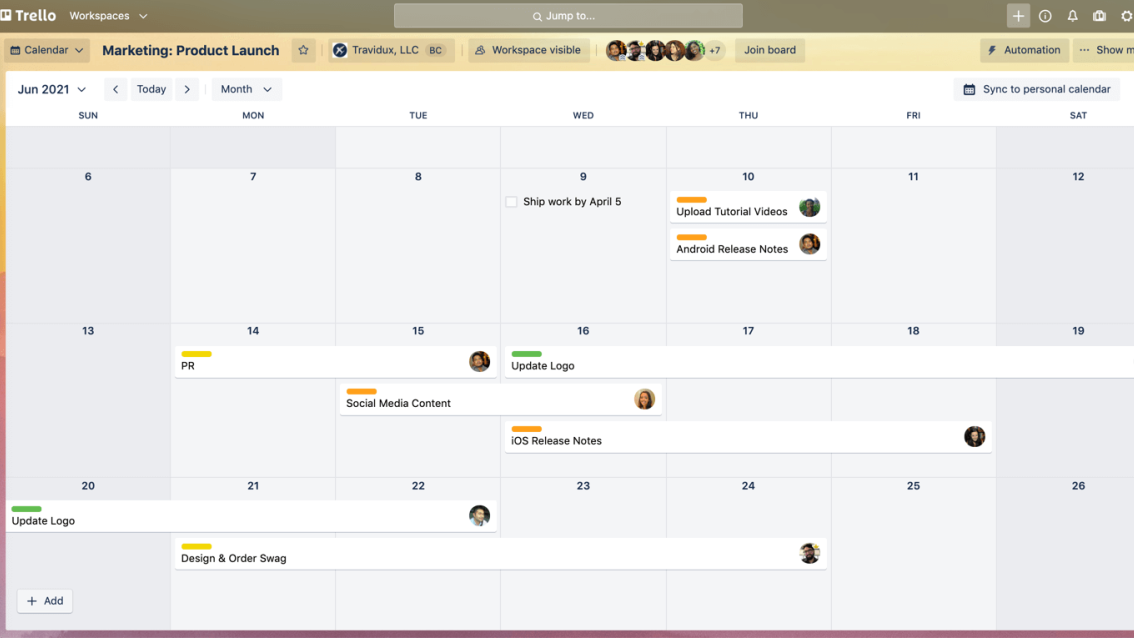Screen dimensions: 1134x638
Task: Select the date number 25
Action: point(913,486)
